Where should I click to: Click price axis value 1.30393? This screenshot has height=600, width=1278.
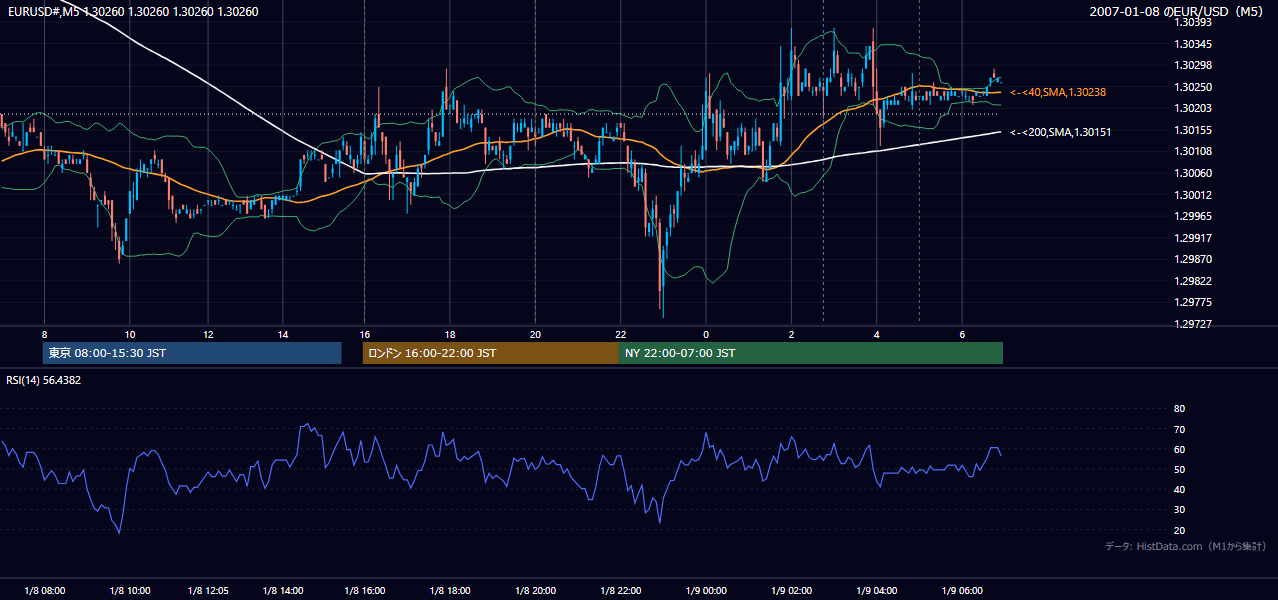[x=1192, y=22]
